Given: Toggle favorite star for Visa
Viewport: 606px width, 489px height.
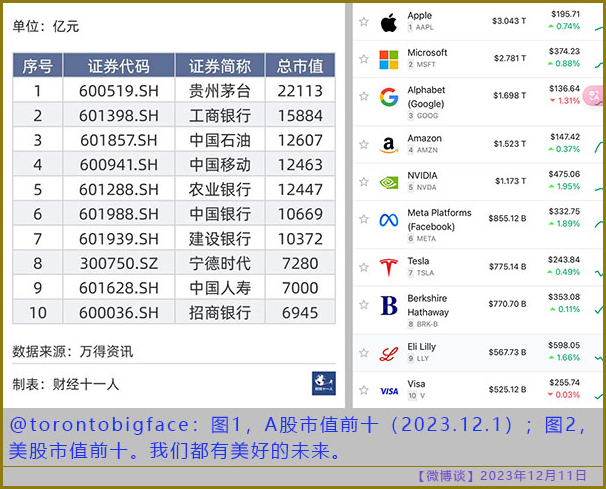Looking at the screenshot, I should tap(364, 390).
